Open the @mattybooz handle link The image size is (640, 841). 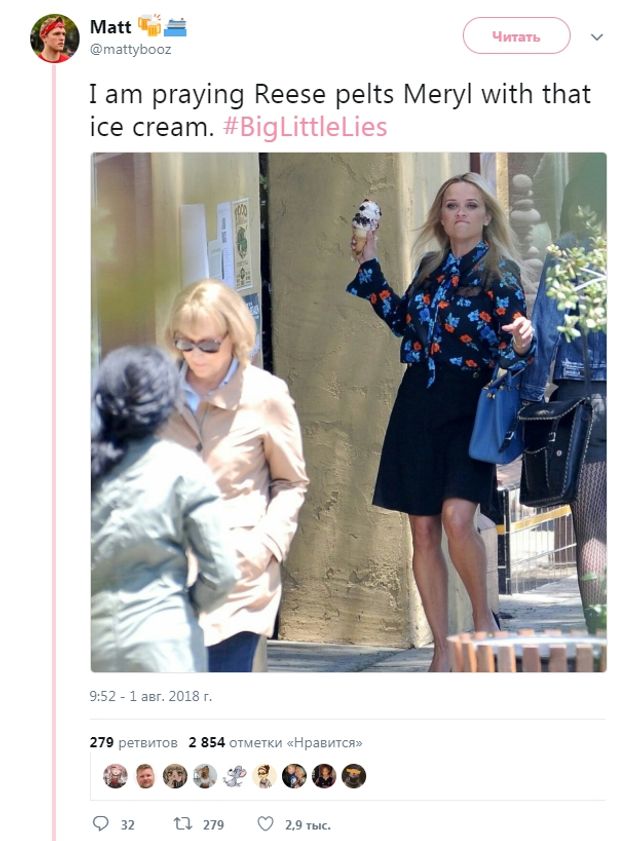pos(130,49)
